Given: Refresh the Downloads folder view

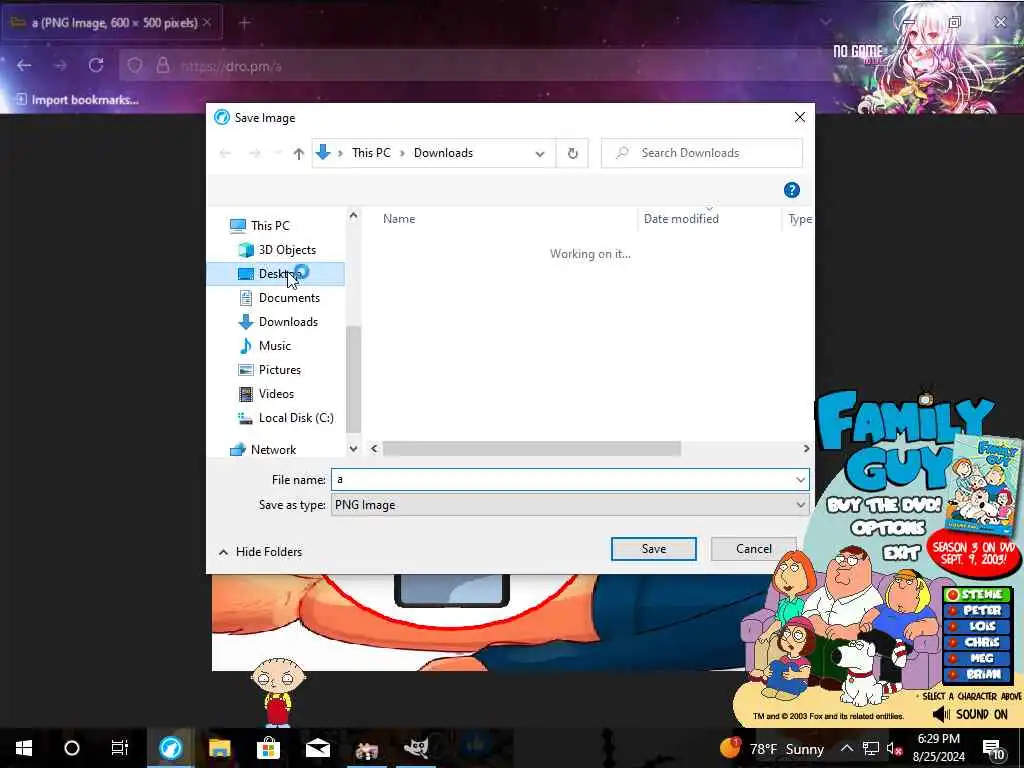Looking at the screenshot, I should 573,153.
